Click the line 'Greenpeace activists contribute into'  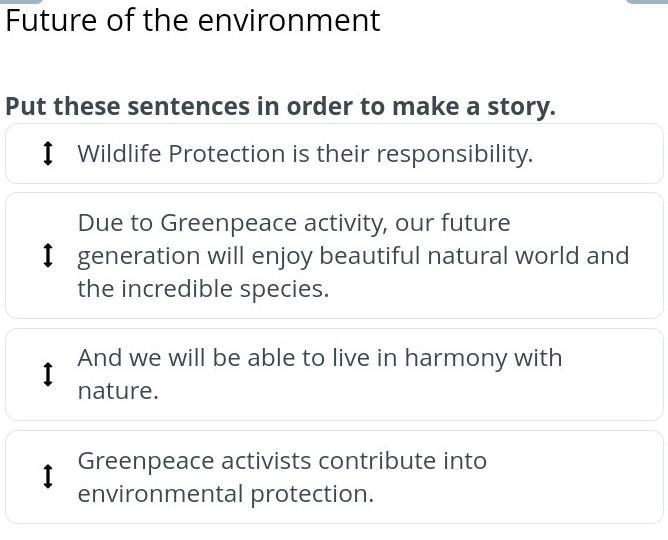[282, 461]
